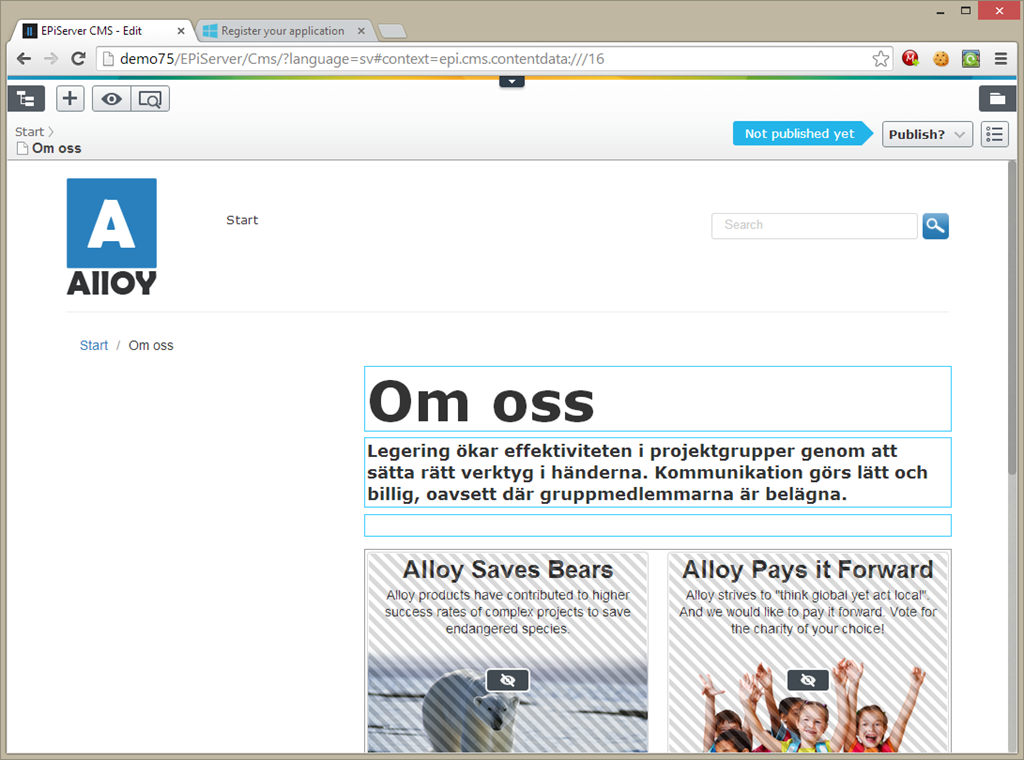Select the Start item in site navigation
The image size is (1024, 760).
point(242,220)
